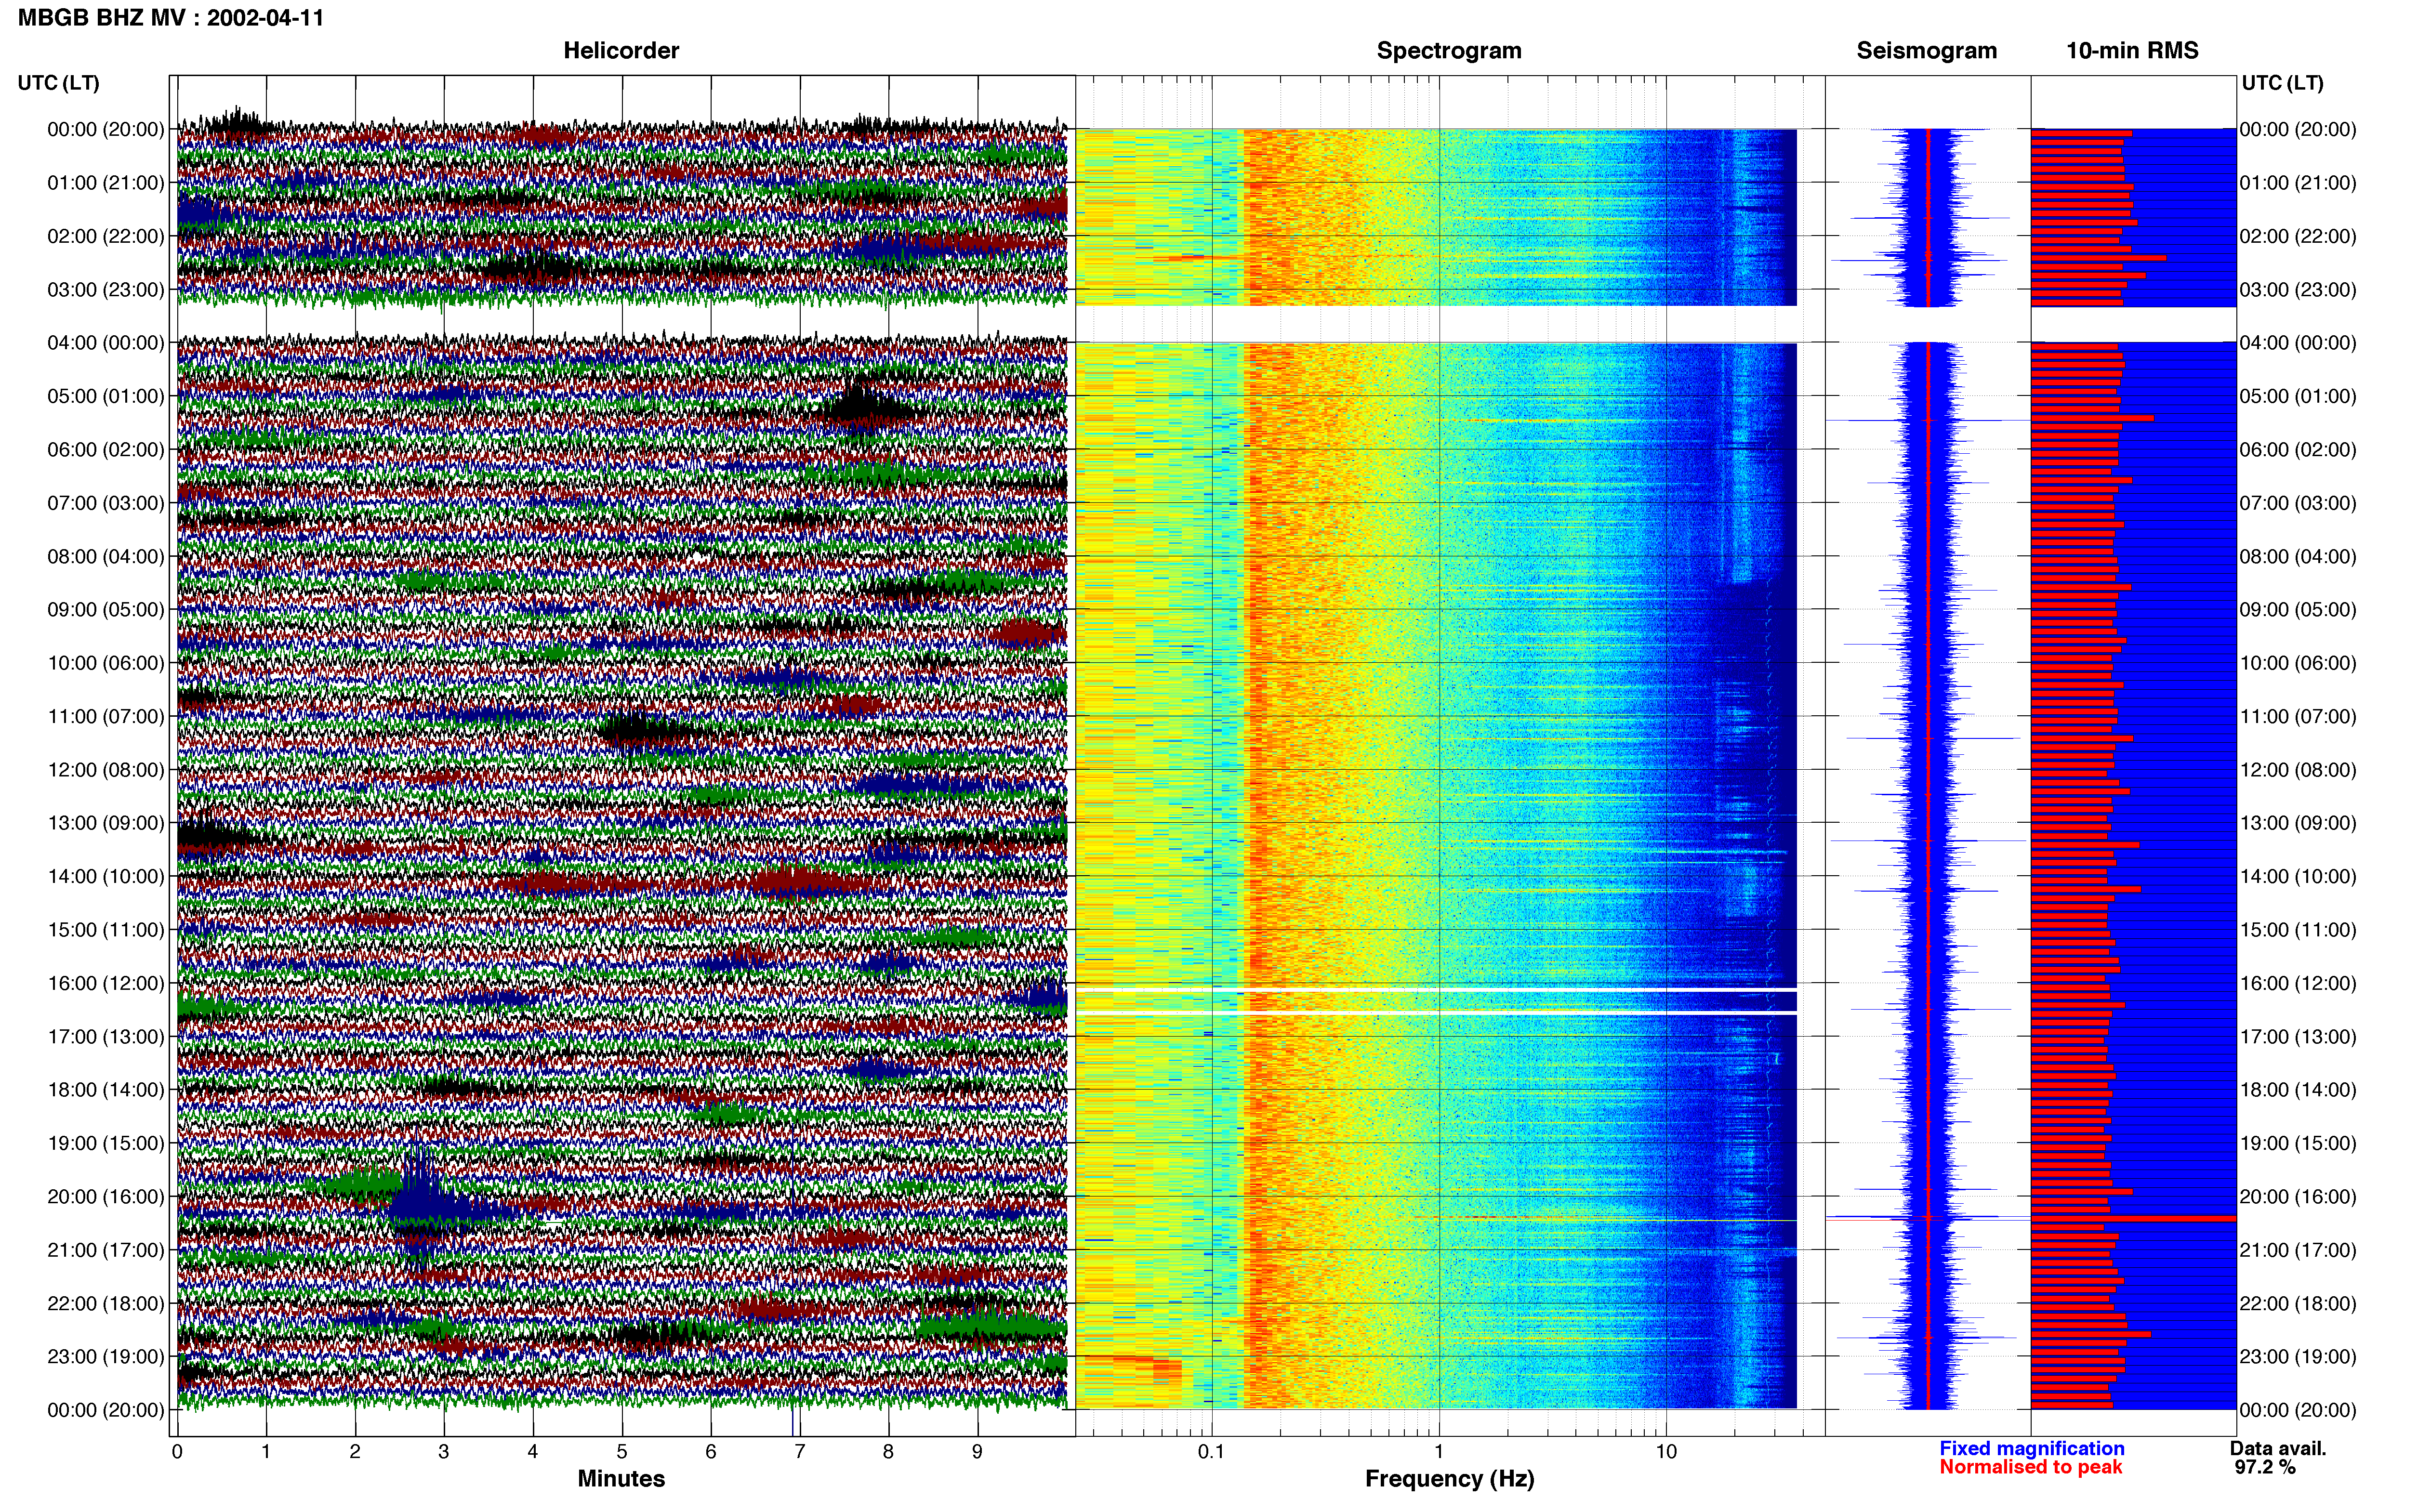Click the left 18:00 (14:00) time label
Image resolution: width=2418 pixels, height=1512 pixels.
click(x=106, y=1090)
